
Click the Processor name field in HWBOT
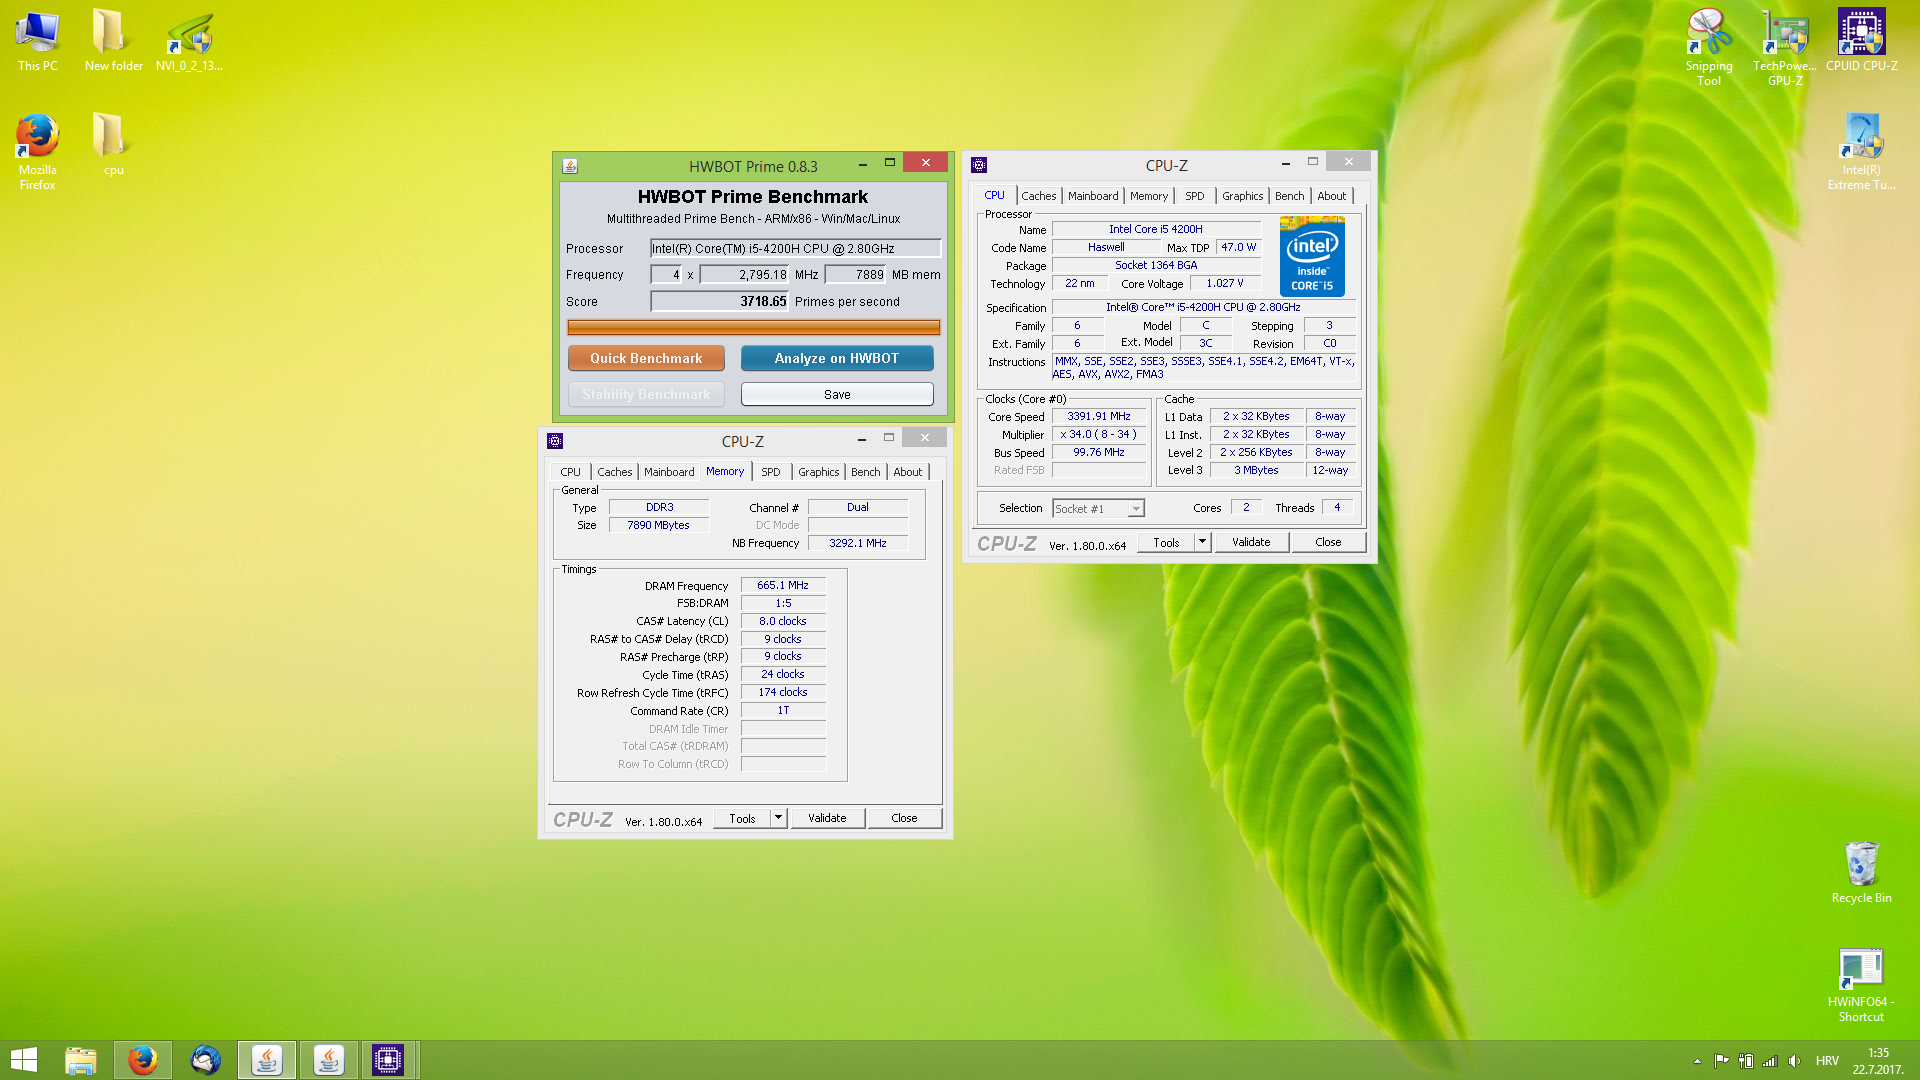(795, 248)
